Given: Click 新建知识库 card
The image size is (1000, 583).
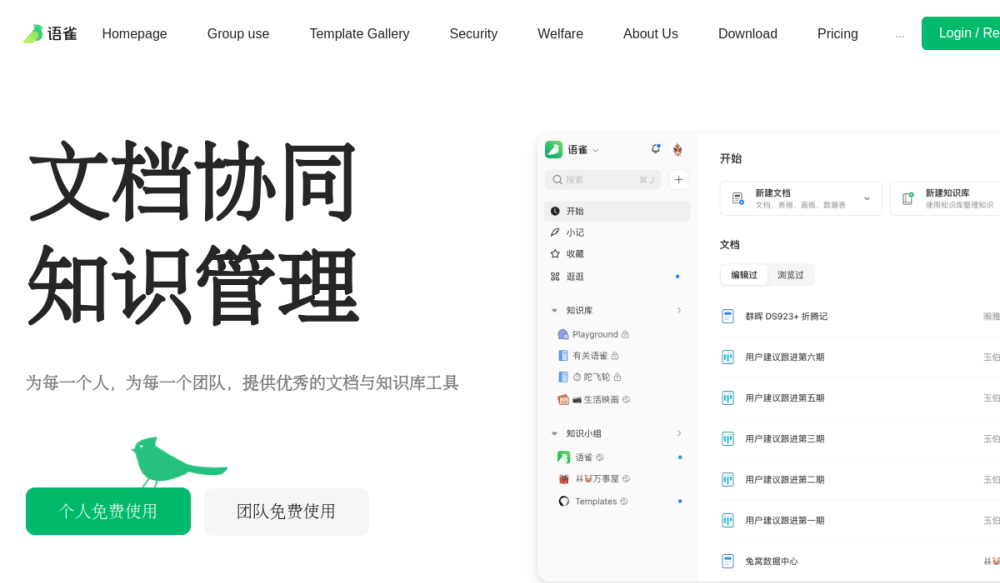Looking at the screenshot, I should click(945, 198).
